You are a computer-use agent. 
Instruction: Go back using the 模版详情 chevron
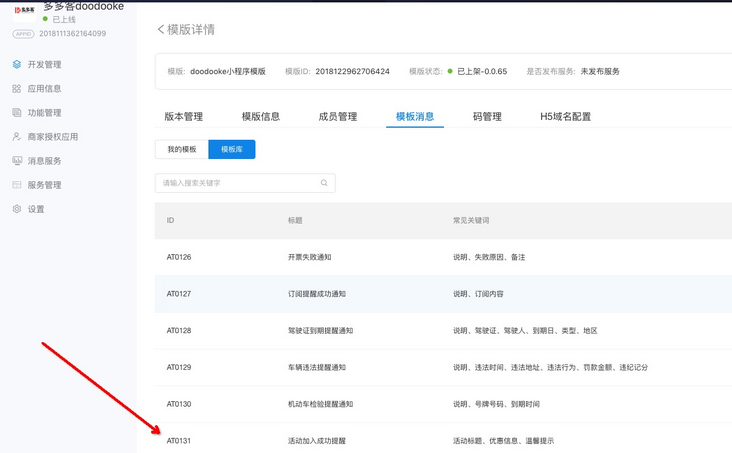point(161,30)
